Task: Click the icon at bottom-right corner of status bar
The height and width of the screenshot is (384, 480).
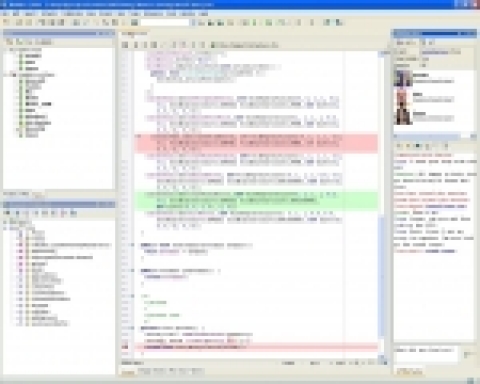Action: point(470,381)
